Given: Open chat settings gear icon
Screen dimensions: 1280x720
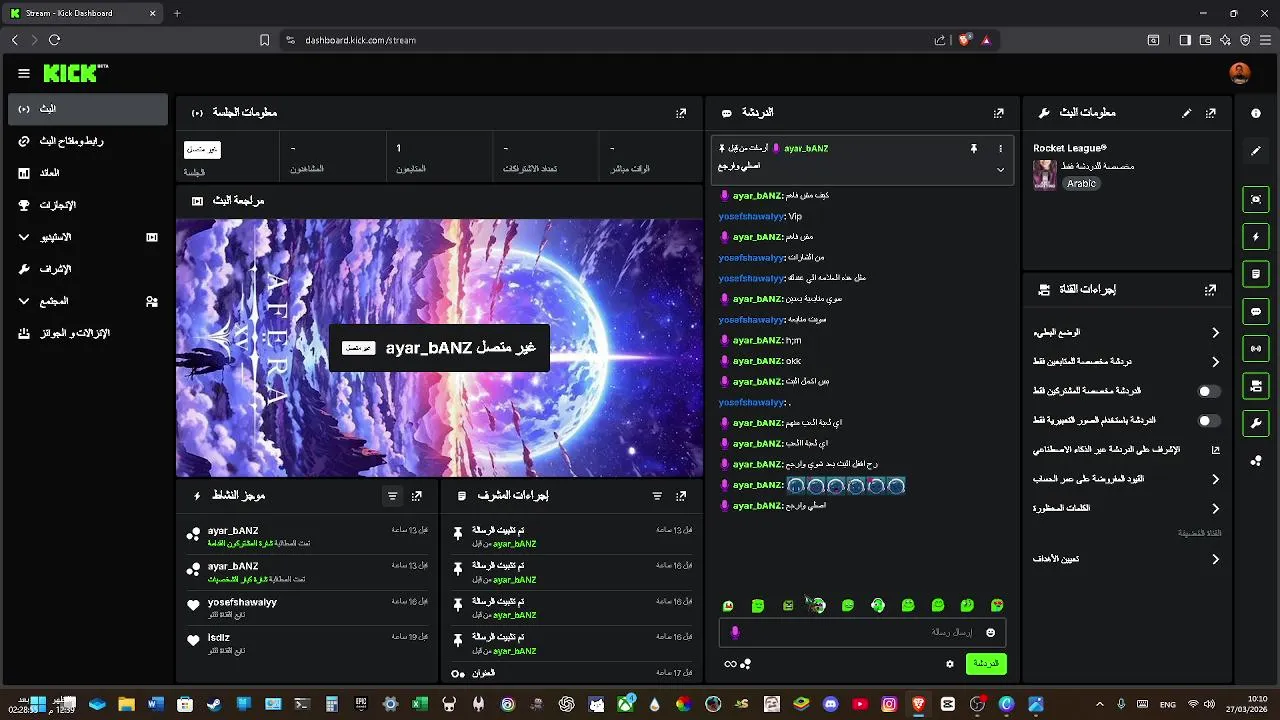Looking at the screenshot, I should (x=950, y=664).
